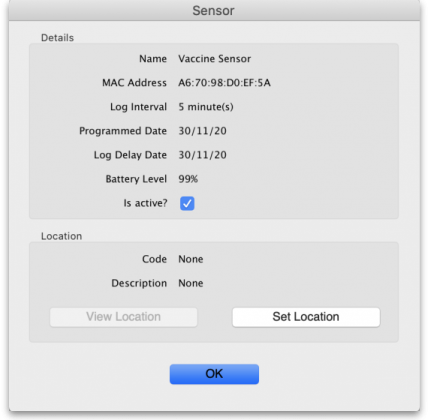Confirm with the OK button
428x420 pixels.
[x=214, y=374]
